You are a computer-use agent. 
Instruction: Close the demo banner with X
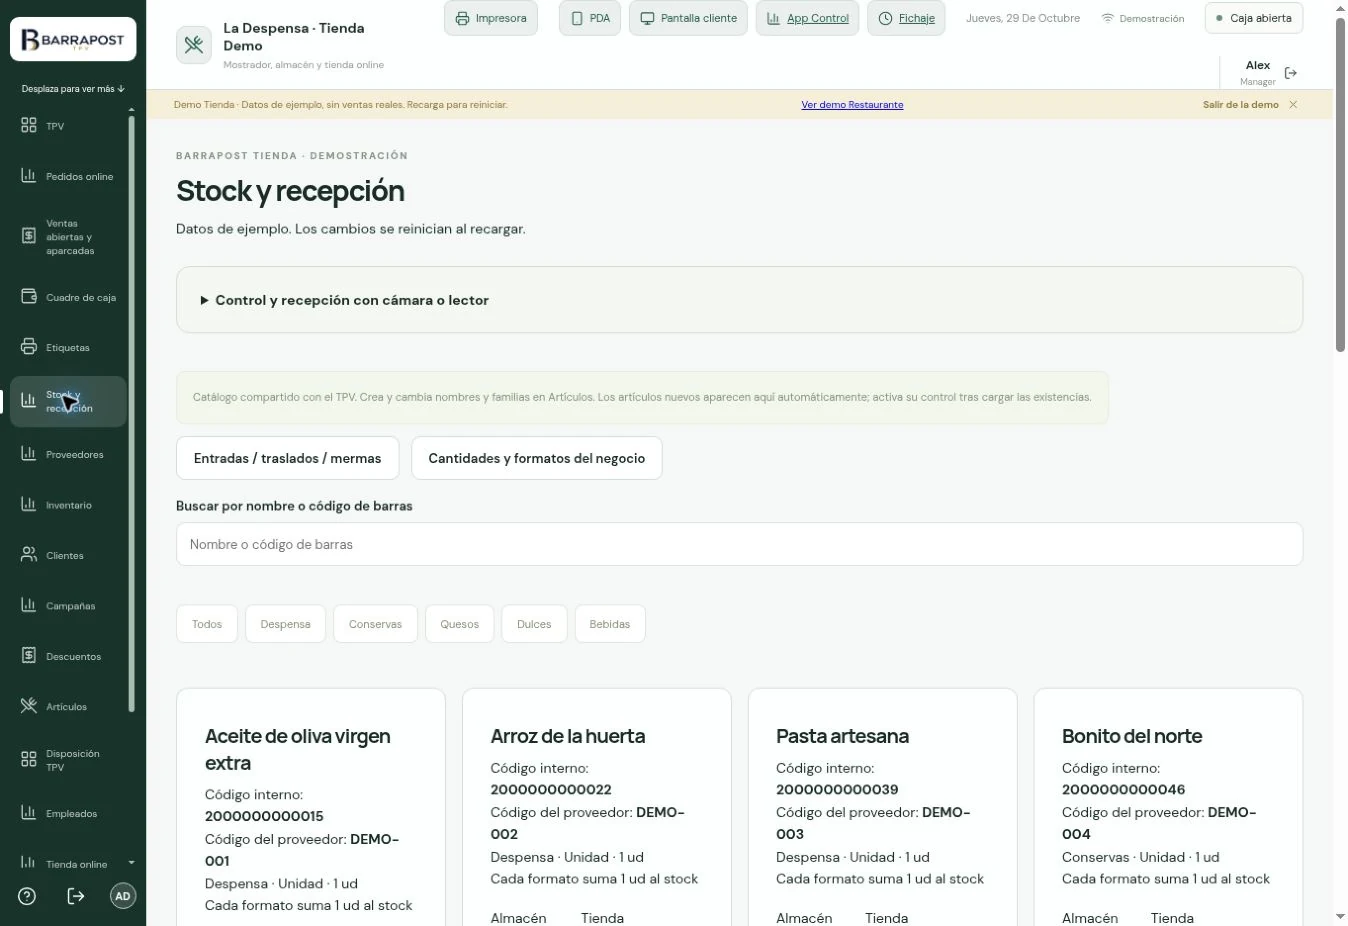[x=1293, y=104]
